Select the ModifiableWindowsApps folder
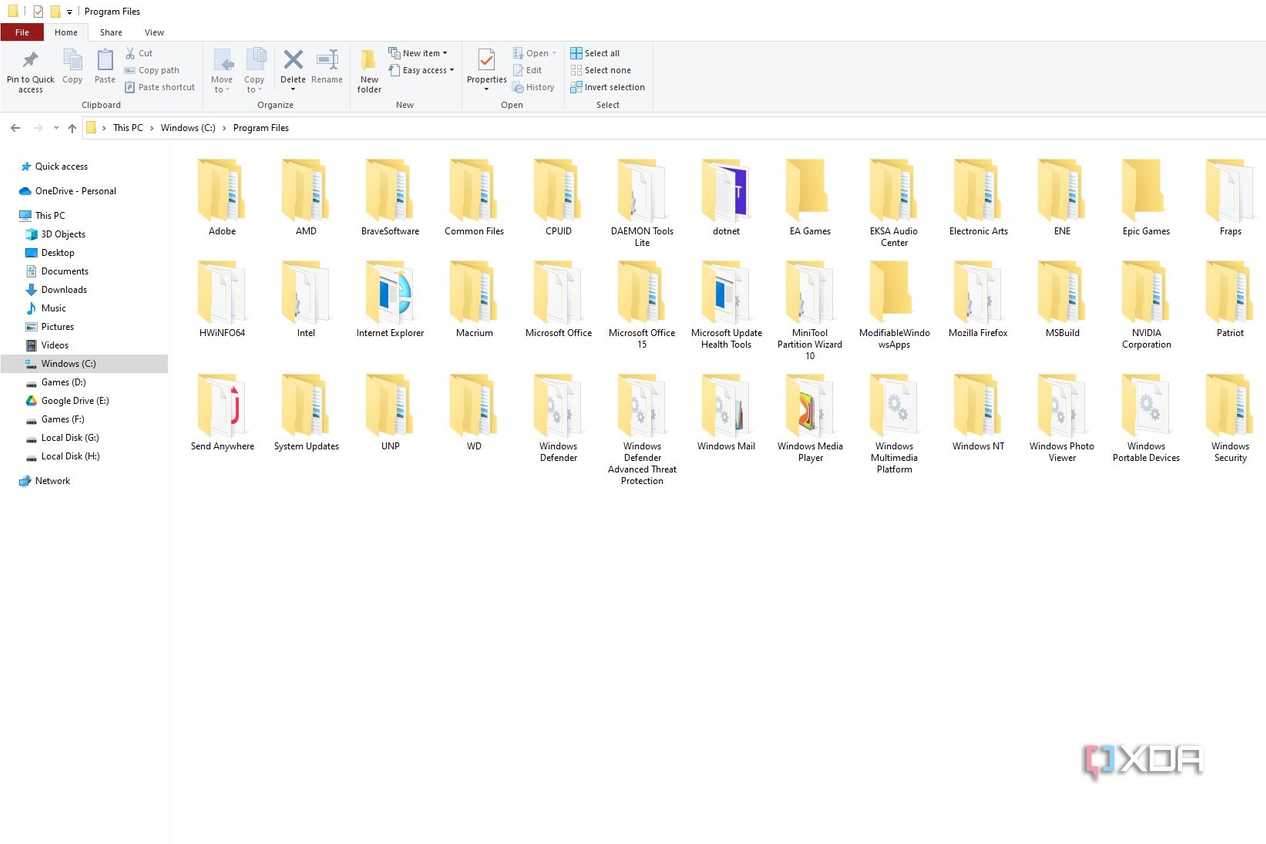Screen dimensions: 1266x844 coord(894,305)
